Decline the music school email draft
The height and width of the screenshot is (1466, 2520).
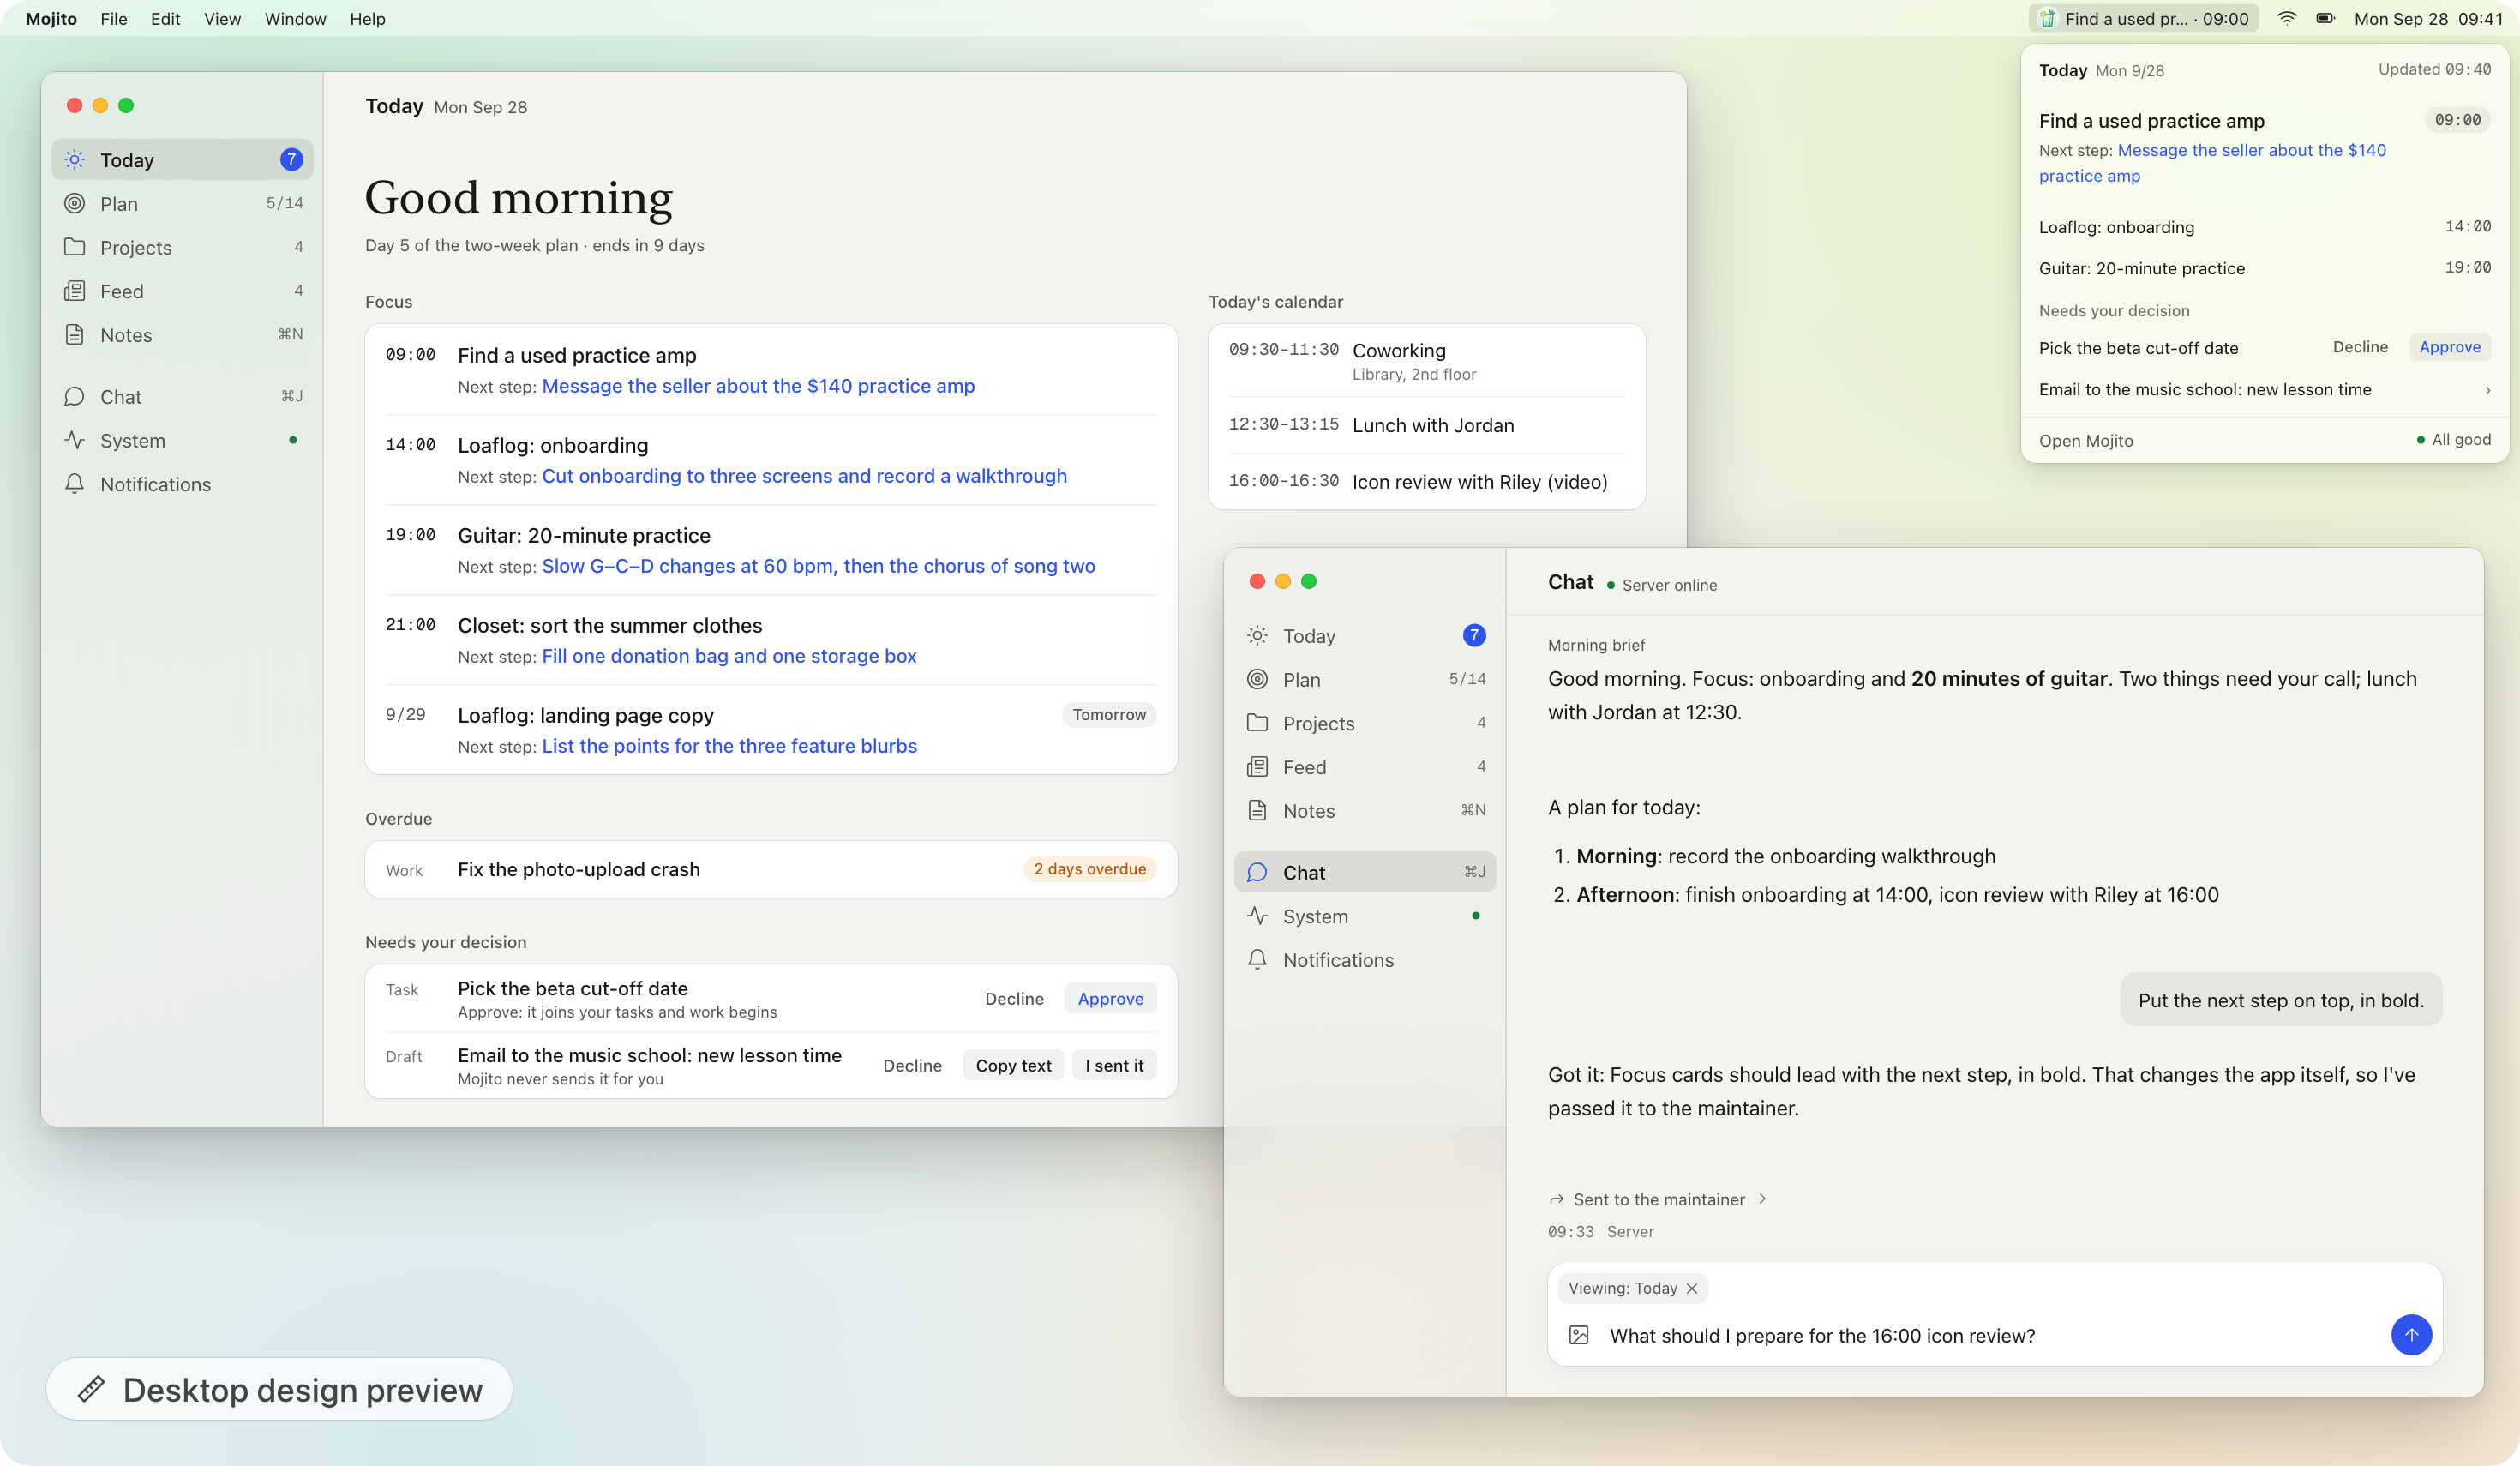912,1065
